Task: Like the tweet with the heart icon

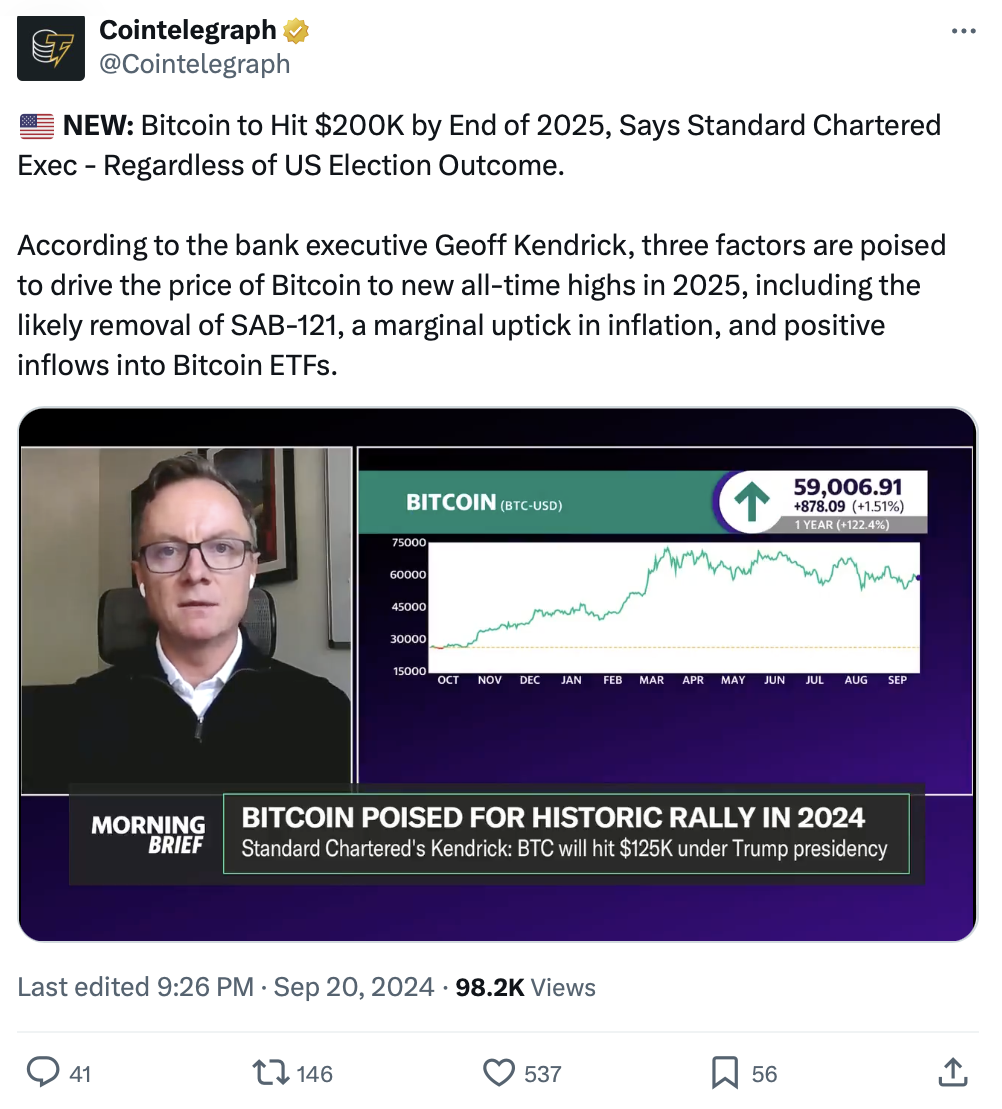Action: [x=499, y=1072]
